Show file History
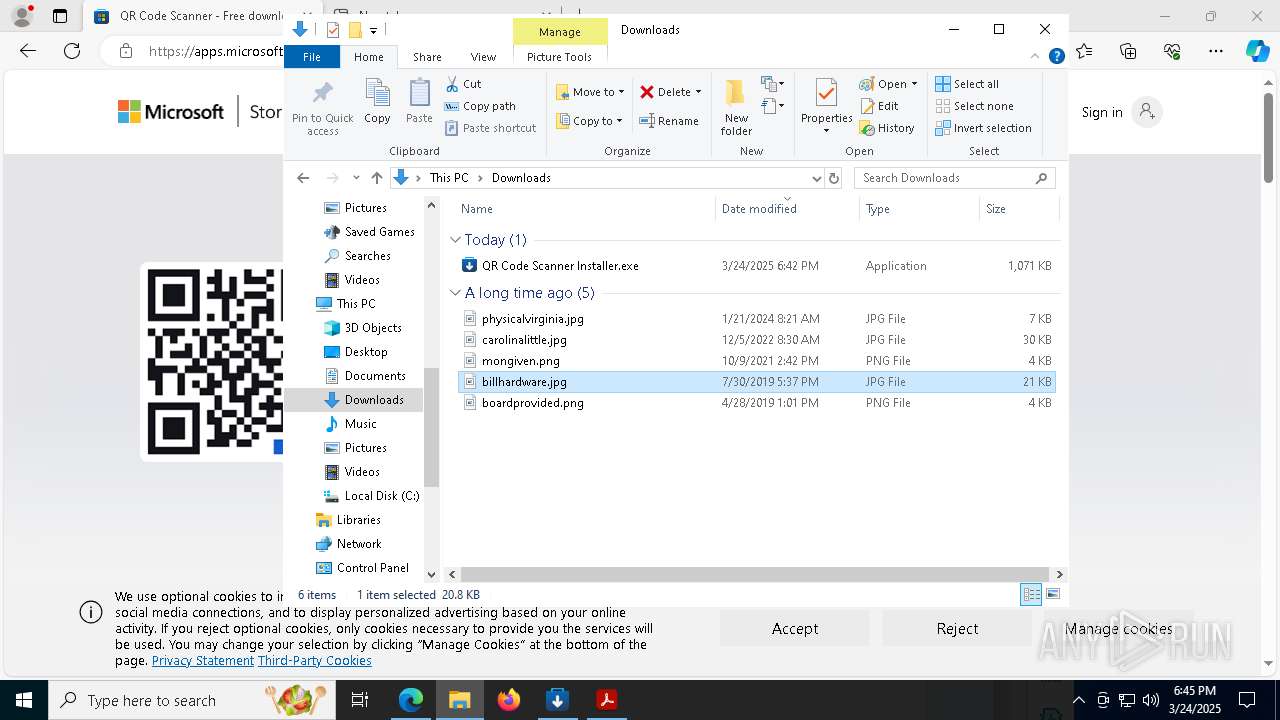Screen dimensions: 1280x720 point(887,128)
